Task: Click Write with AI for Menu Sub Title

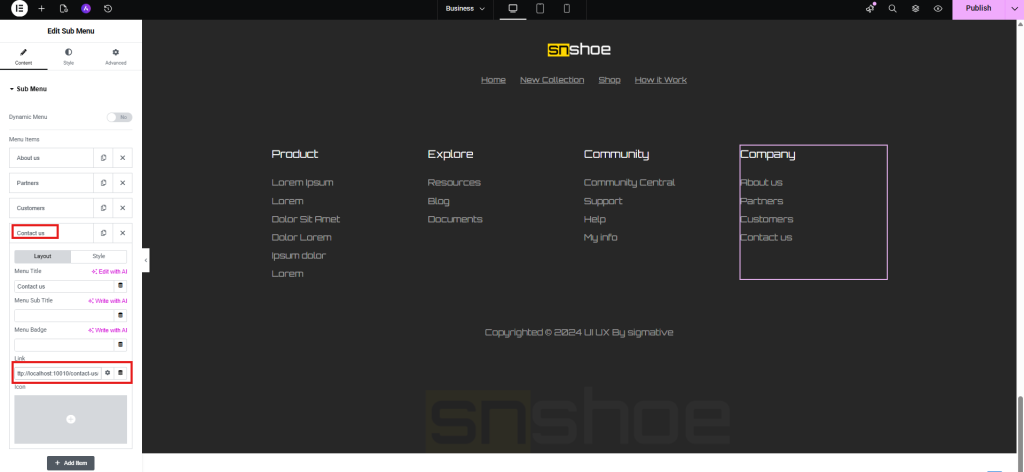Action: pos(108,301)
